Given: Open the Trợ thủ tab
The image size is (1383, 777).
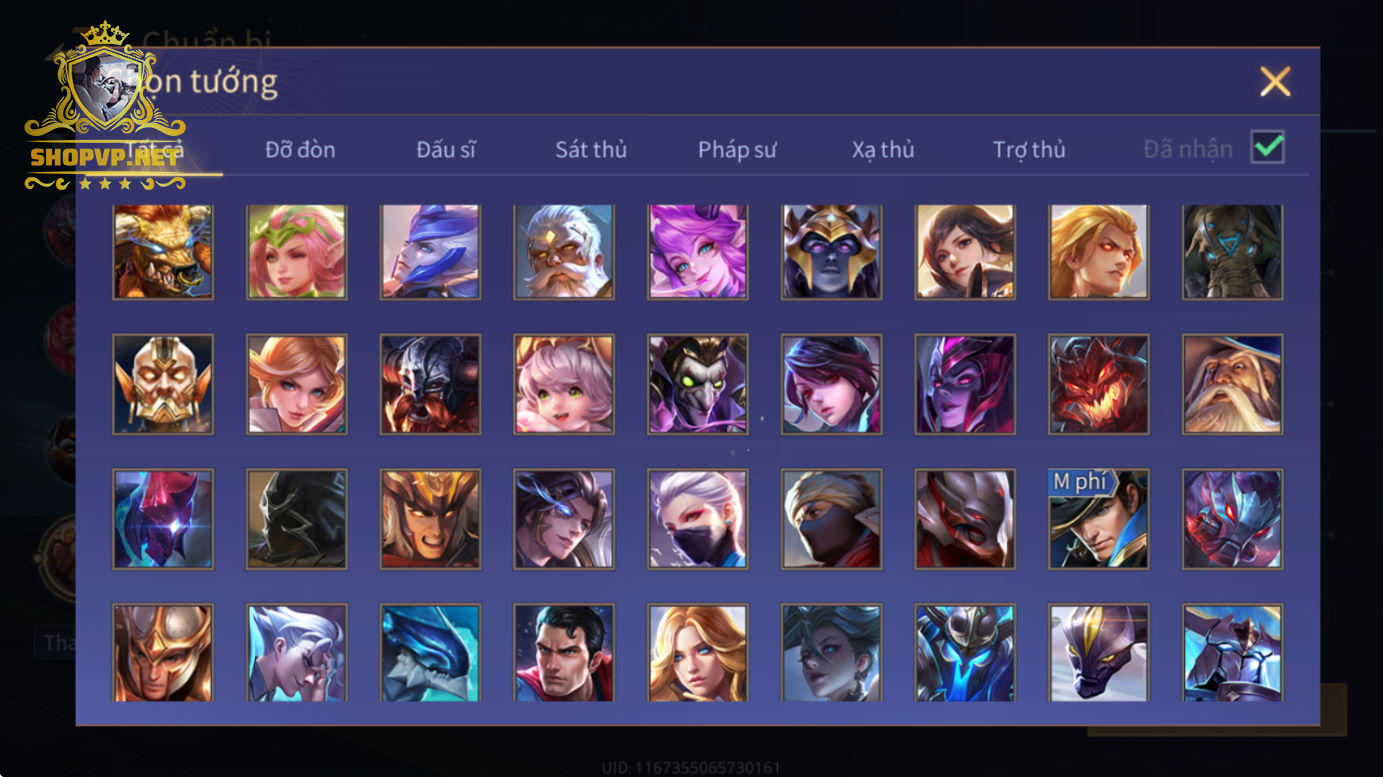Looking at the screenshot, I should 1029,150.
